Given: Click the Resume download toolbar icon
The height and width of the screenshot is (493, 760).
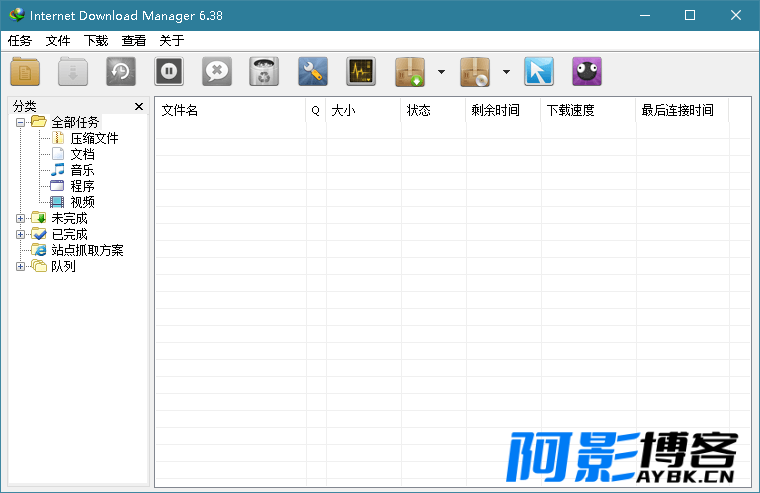Looking at the screenshot, I should pyautogui.click(x=73, y=72).
